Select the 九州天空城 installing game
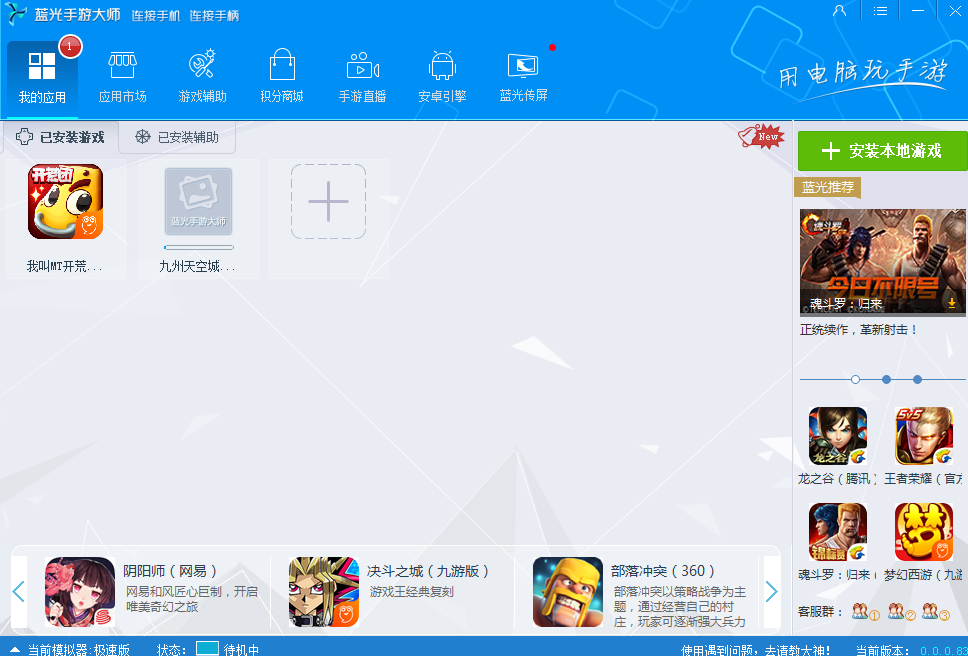Image resolution: width=968 pixels, height=656 pixels. tap(198, 201)
